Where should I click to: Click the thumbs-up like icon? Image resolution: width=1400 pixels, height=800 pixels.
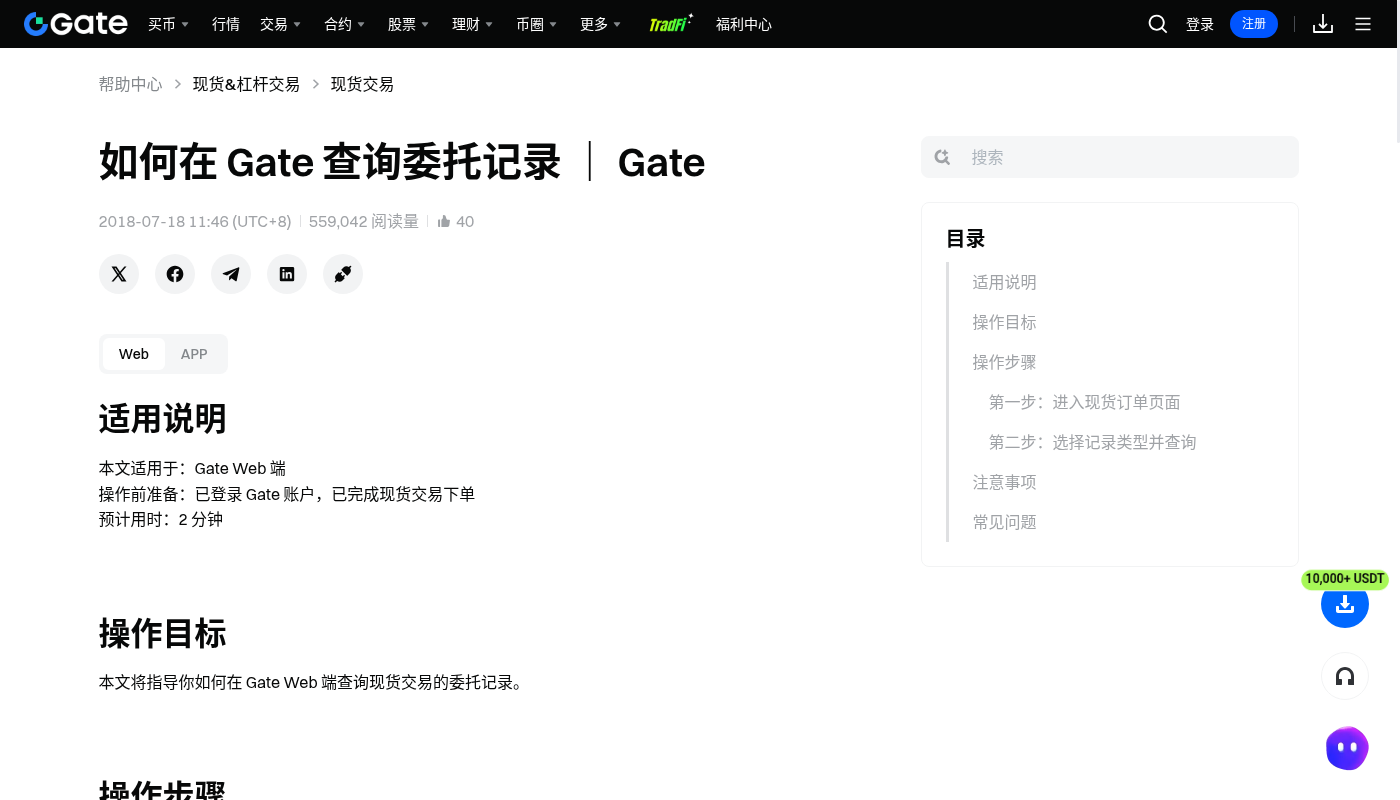[444, 221]
